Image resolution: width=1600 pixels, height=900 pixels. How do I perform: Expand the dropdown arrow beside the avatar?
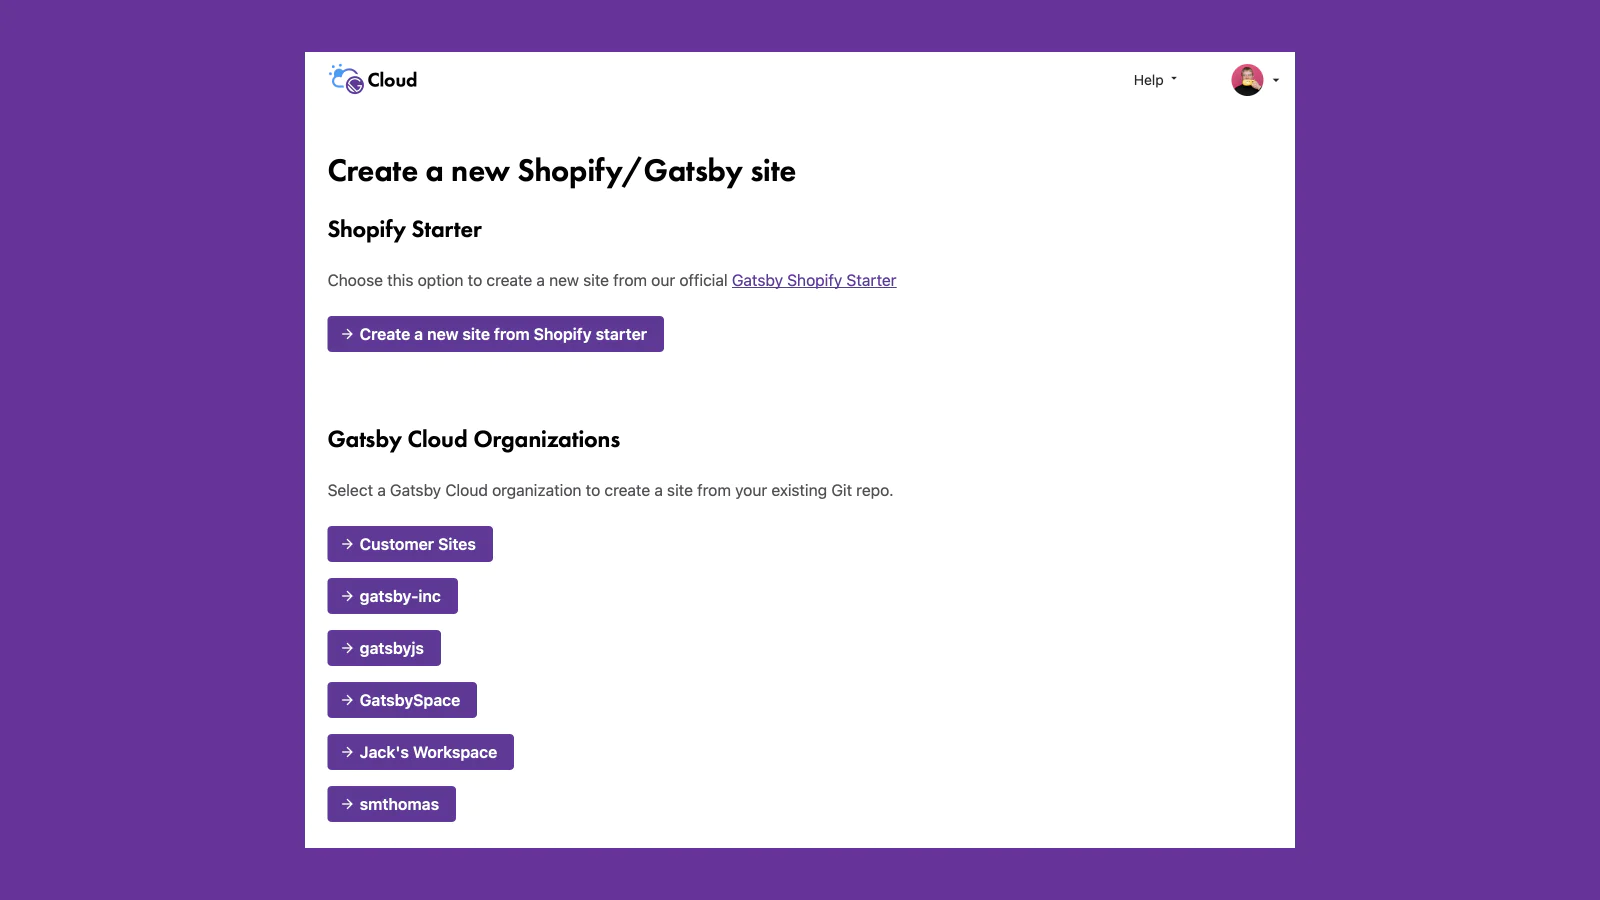pyautogui.click(x=1276, y=80)
